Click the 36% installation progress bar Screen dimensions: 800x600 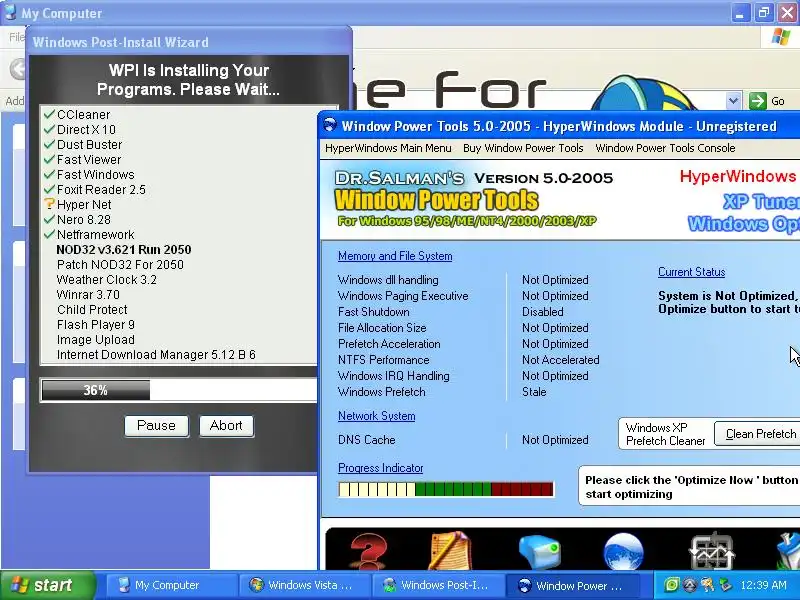pyautogui.click(x=179, y=390)
